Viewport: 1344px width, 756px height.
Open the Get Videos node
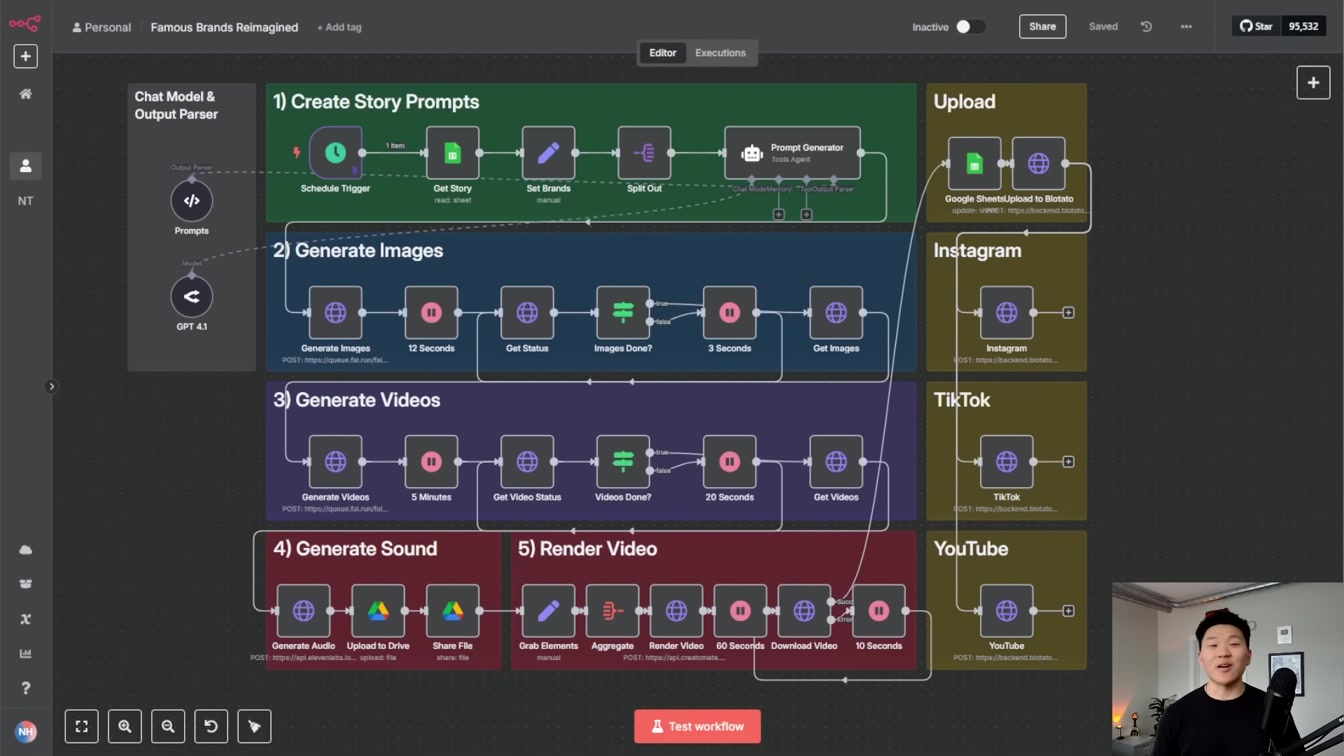pos(836,461)
